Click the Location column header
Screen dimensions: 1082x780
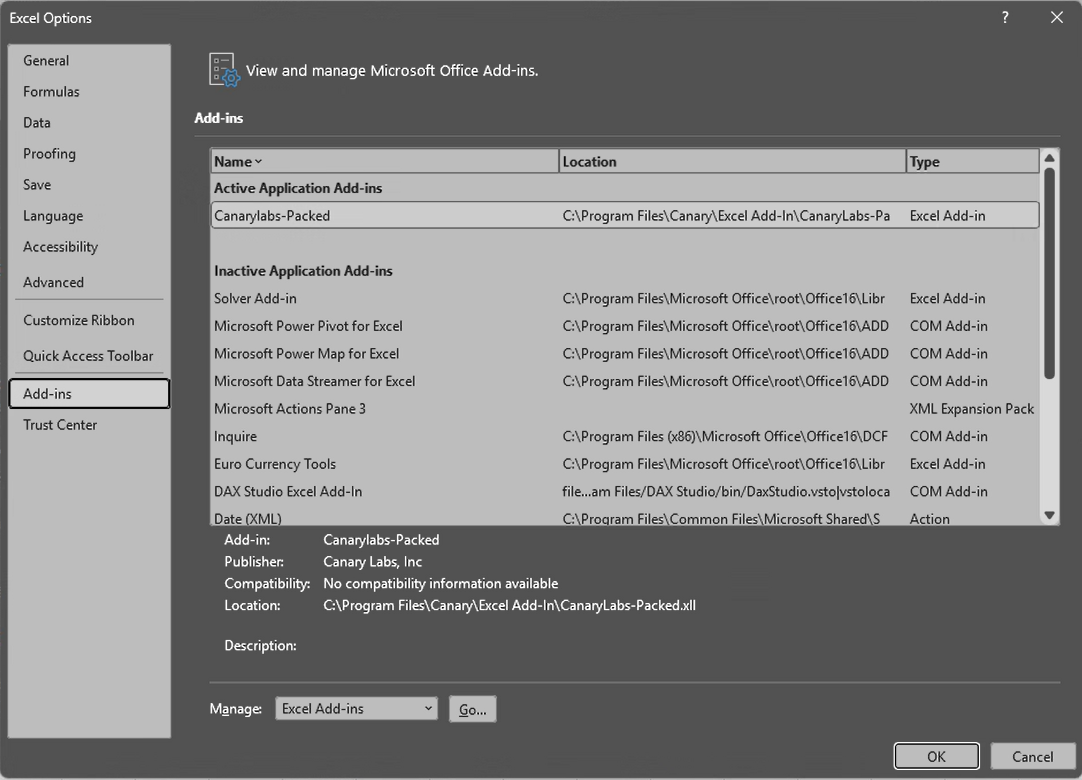[x=732, y=162]
